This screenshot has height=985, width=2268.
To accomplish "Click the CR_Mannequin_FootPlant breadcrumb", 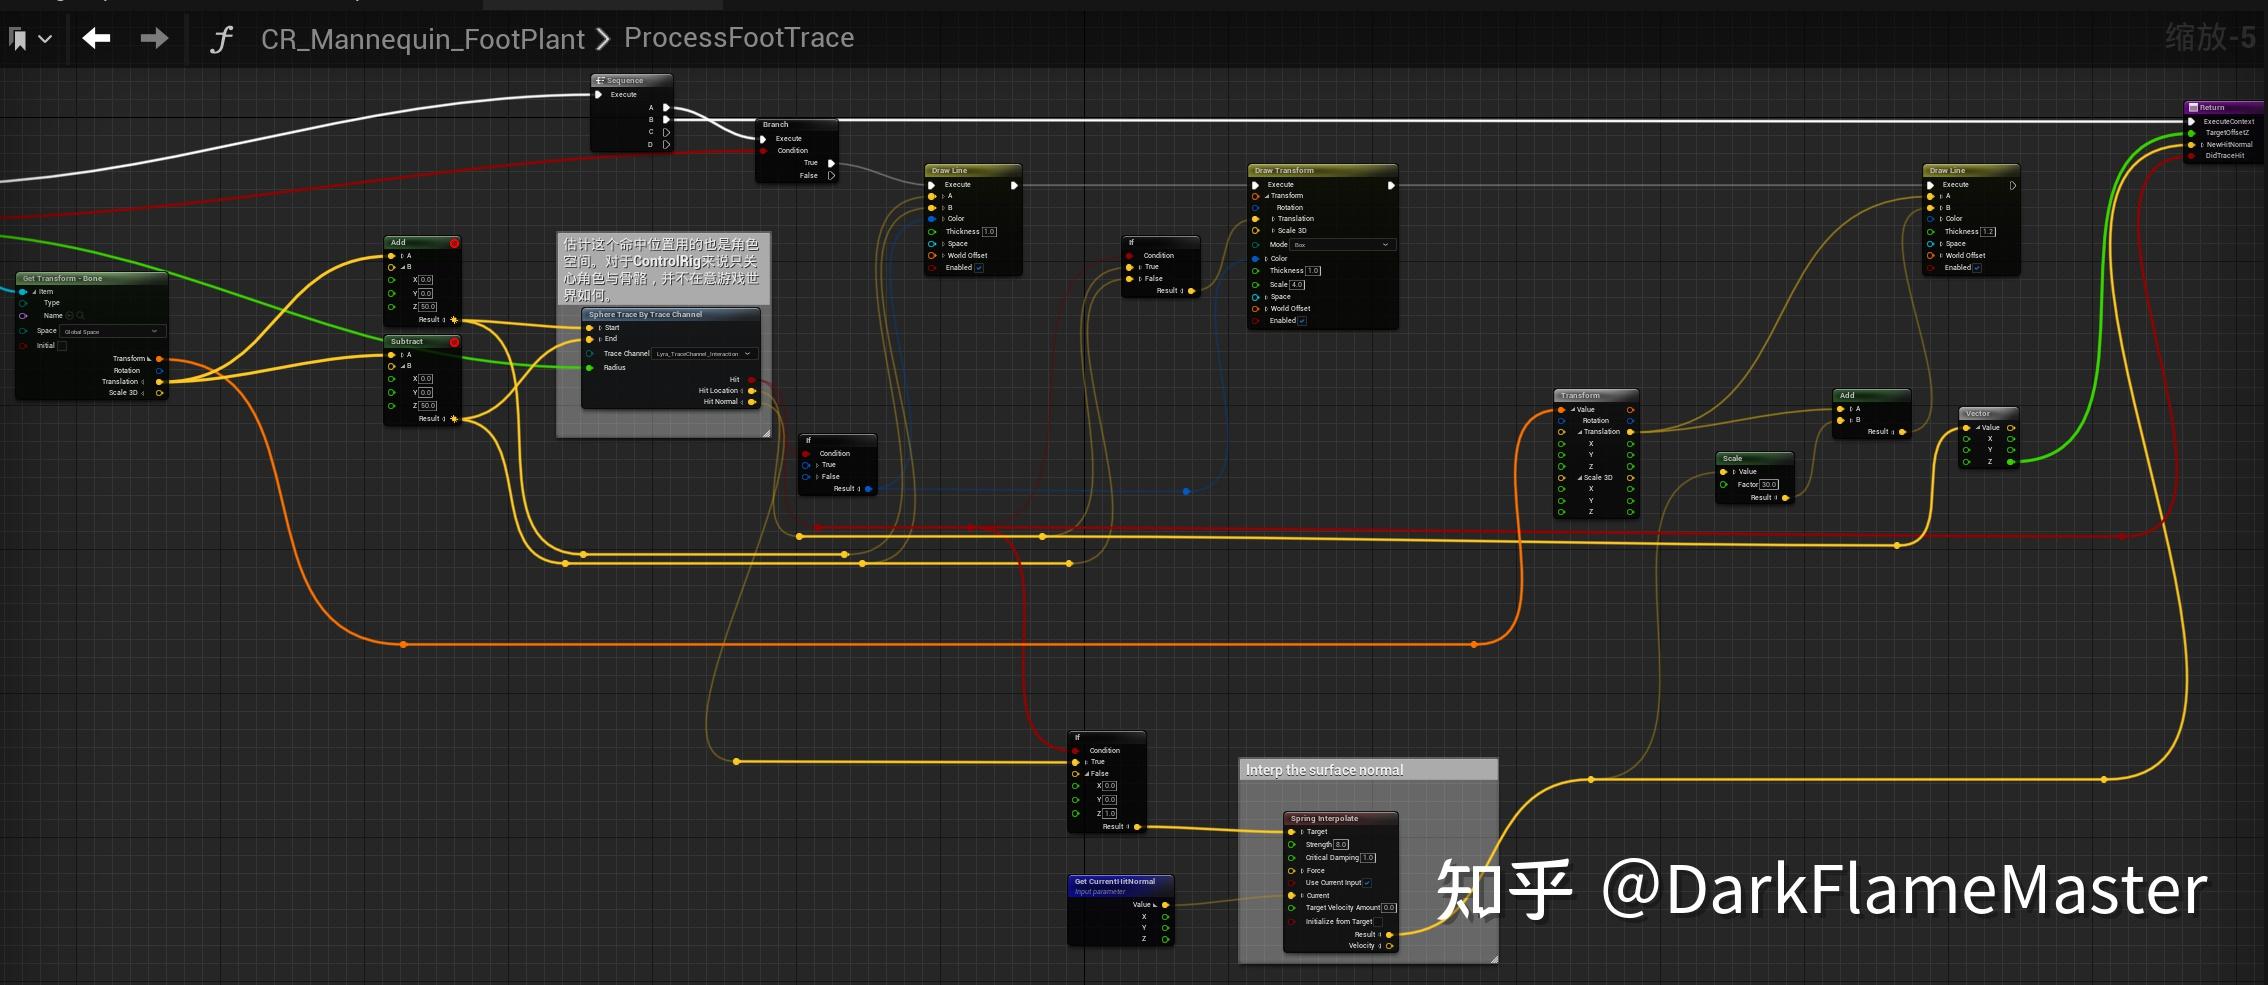I will click(423, 39).
